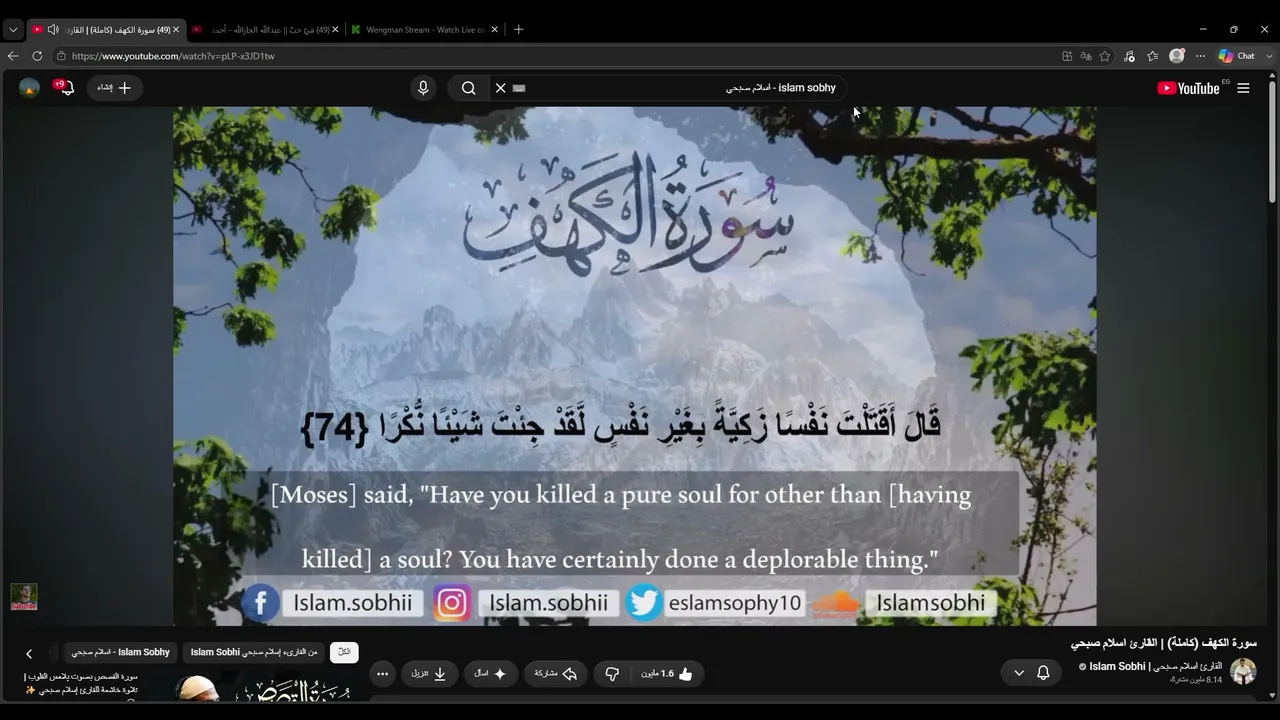Click the Create (إنشاء) button
Viewport: 1280px width, 720px height.
coord(114,88)
